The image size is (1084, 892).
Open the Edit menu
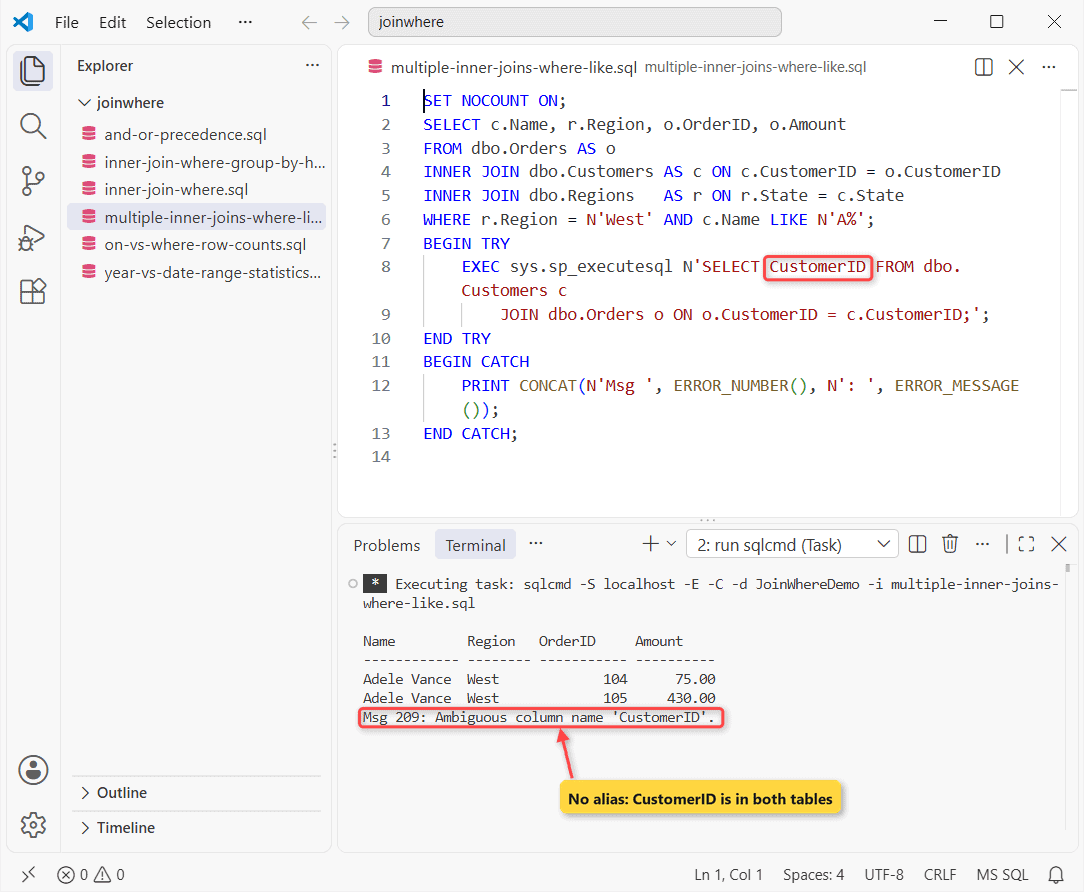coord(113,23)
